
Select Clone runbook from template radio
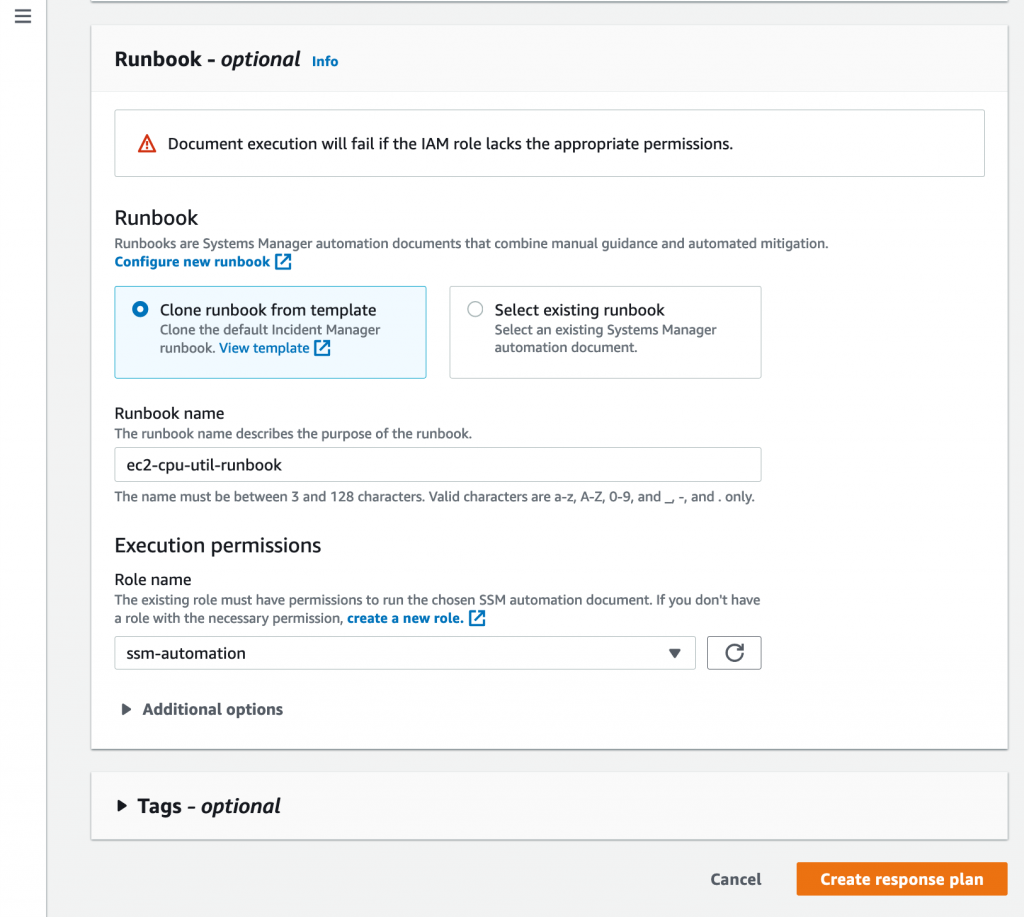click(x=141, y=310)
